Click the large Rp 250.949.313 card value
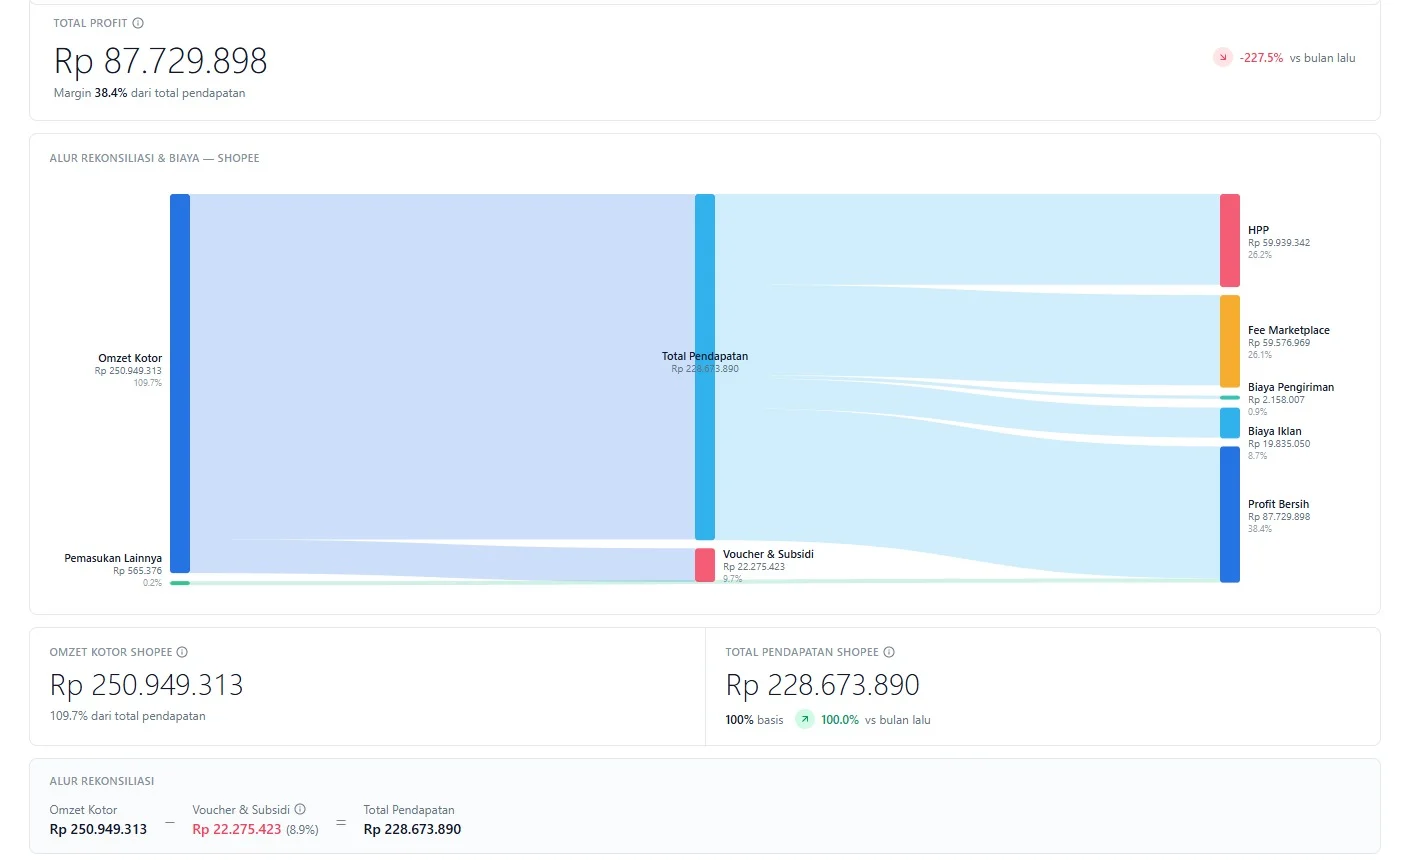The width and height of the screenshot is (1415, 860). [147, 685]
